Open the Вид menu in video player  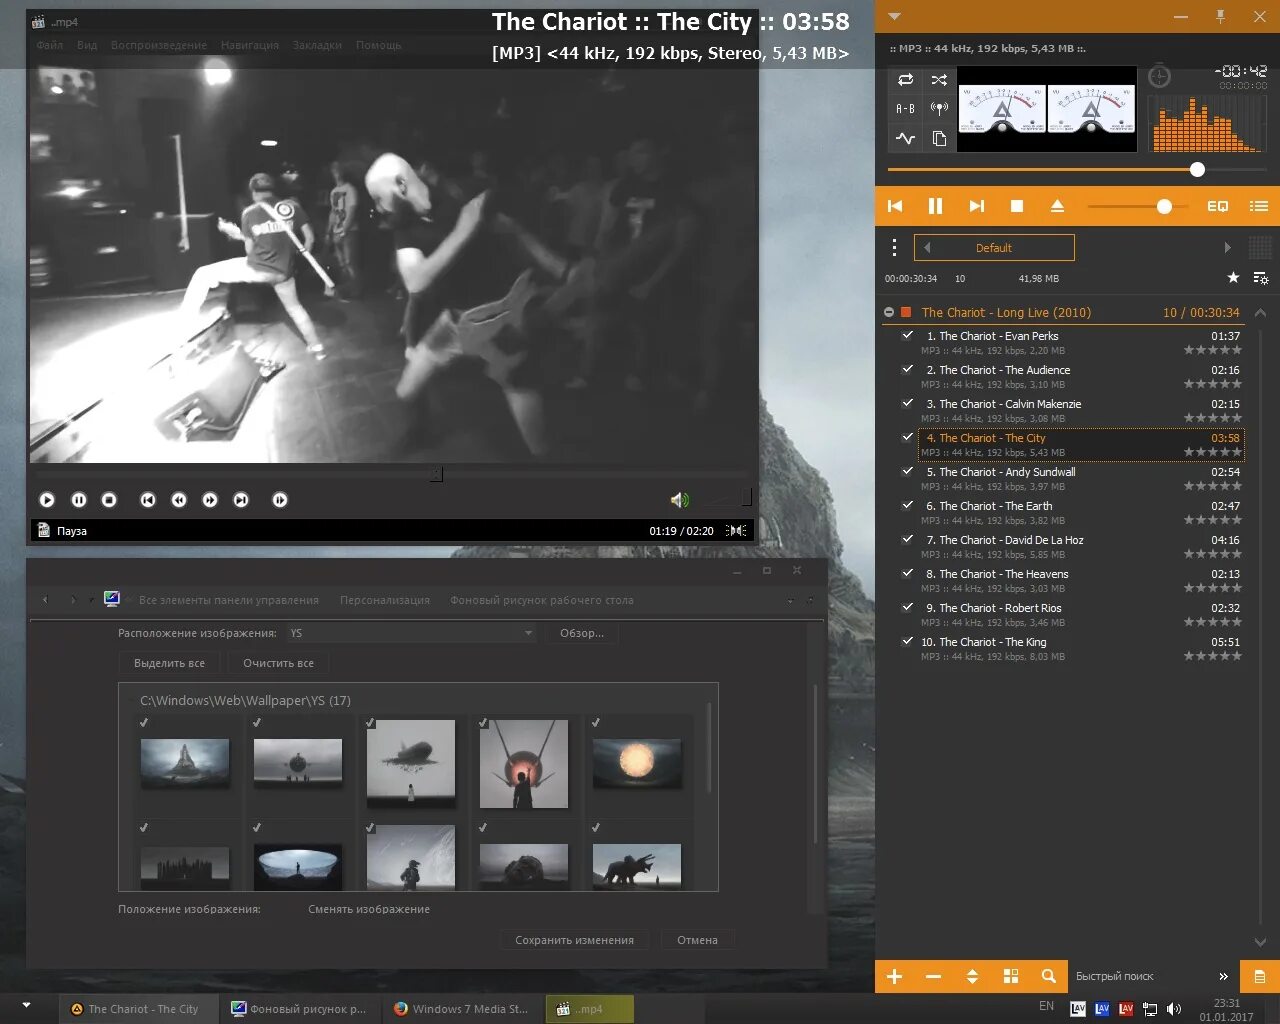coord(87,45)
